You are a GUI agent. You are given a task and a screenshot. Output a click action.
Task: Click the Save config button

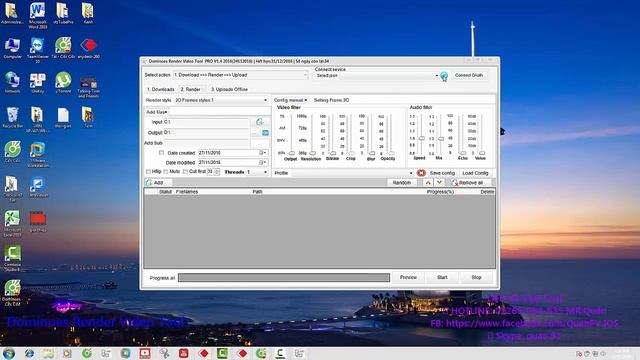click(442, 173)
